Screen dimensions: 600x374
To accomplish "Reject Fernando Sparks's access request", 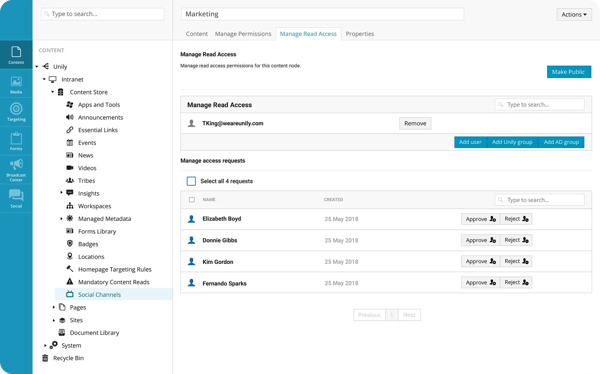I will tap(516, 283).
